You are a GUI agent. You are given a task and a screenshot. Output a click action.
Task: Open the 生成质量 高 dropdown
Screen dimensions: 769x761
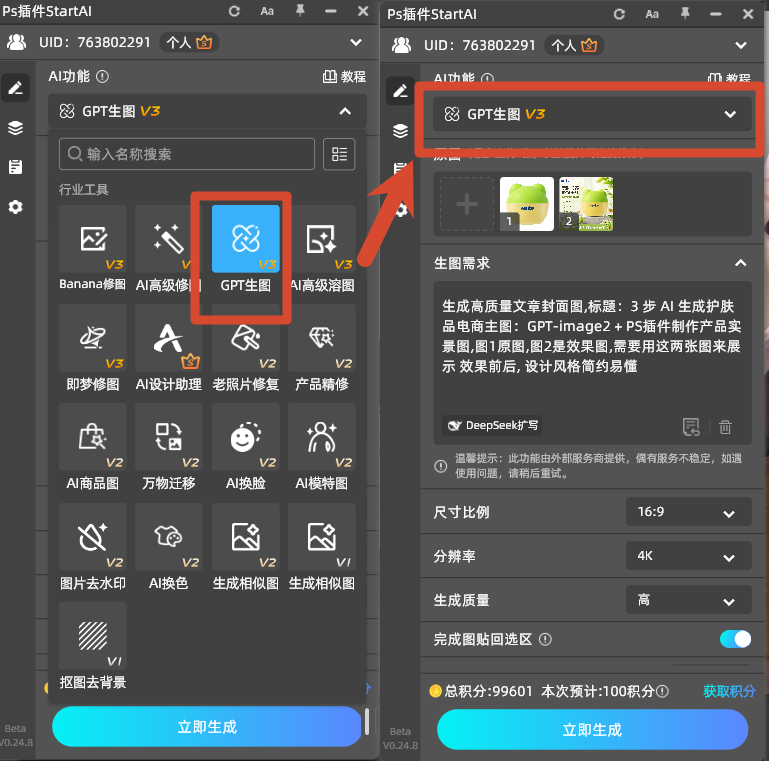coord(689,600)
